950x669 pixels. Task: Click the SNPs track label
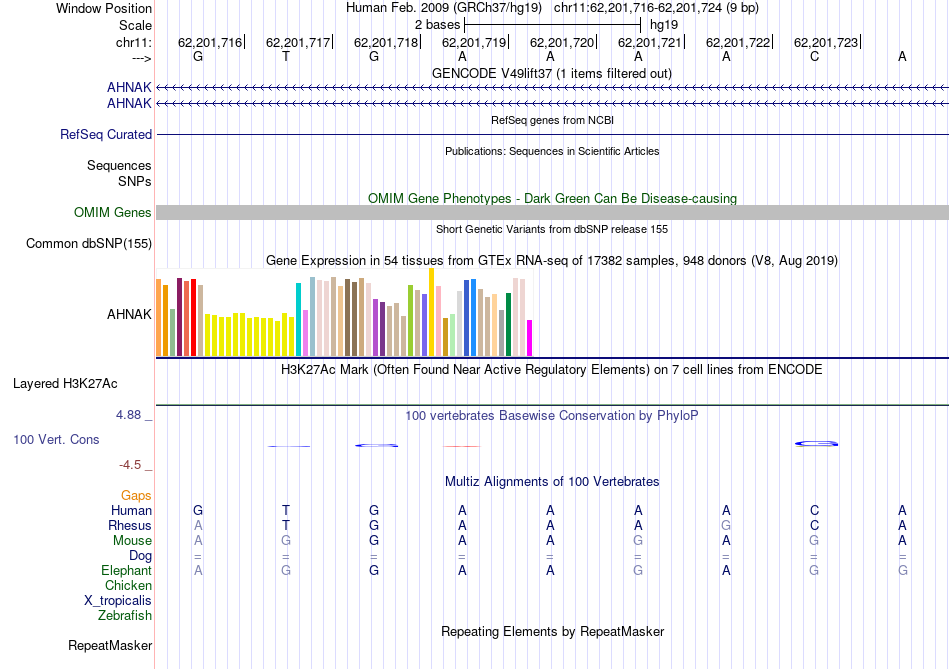[x=135, y=181]
